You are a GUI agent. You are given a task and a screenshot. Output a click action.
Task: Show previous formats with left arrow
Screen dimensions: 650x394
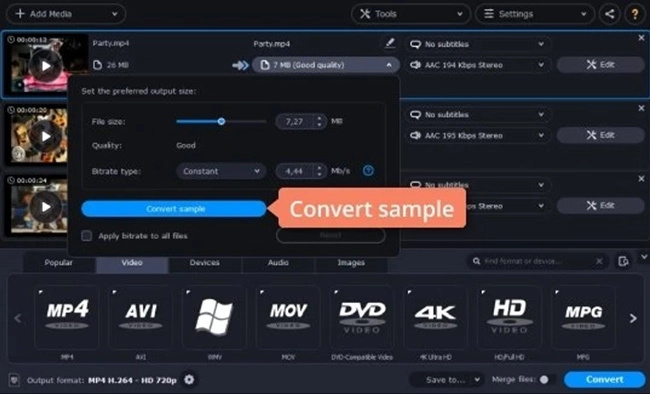tap(18, 319)
